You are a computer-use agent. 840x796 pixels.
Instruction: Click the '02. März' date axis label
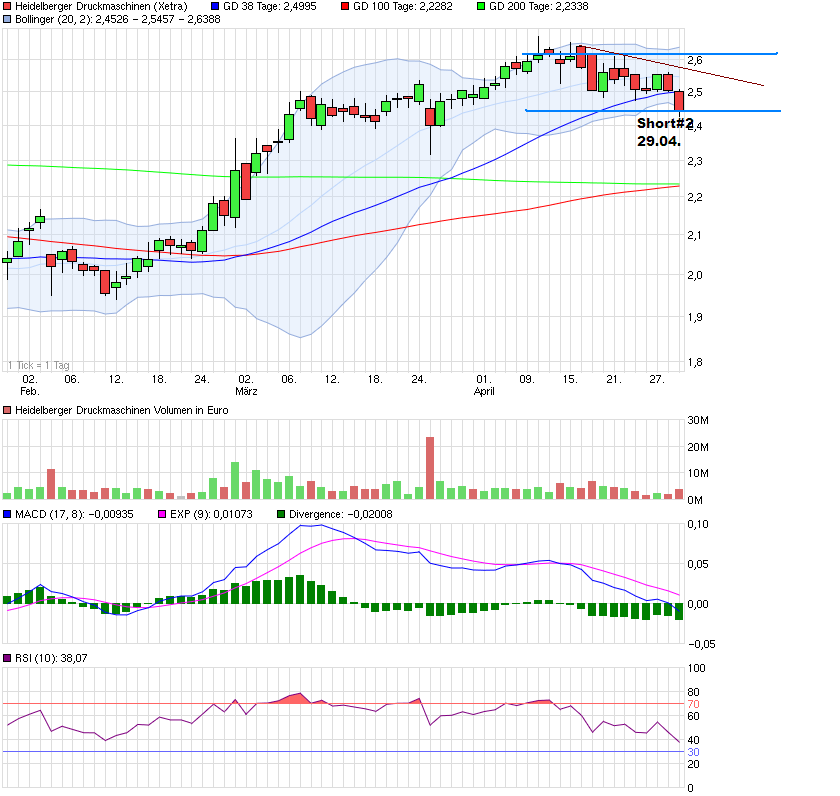point(246,385)
